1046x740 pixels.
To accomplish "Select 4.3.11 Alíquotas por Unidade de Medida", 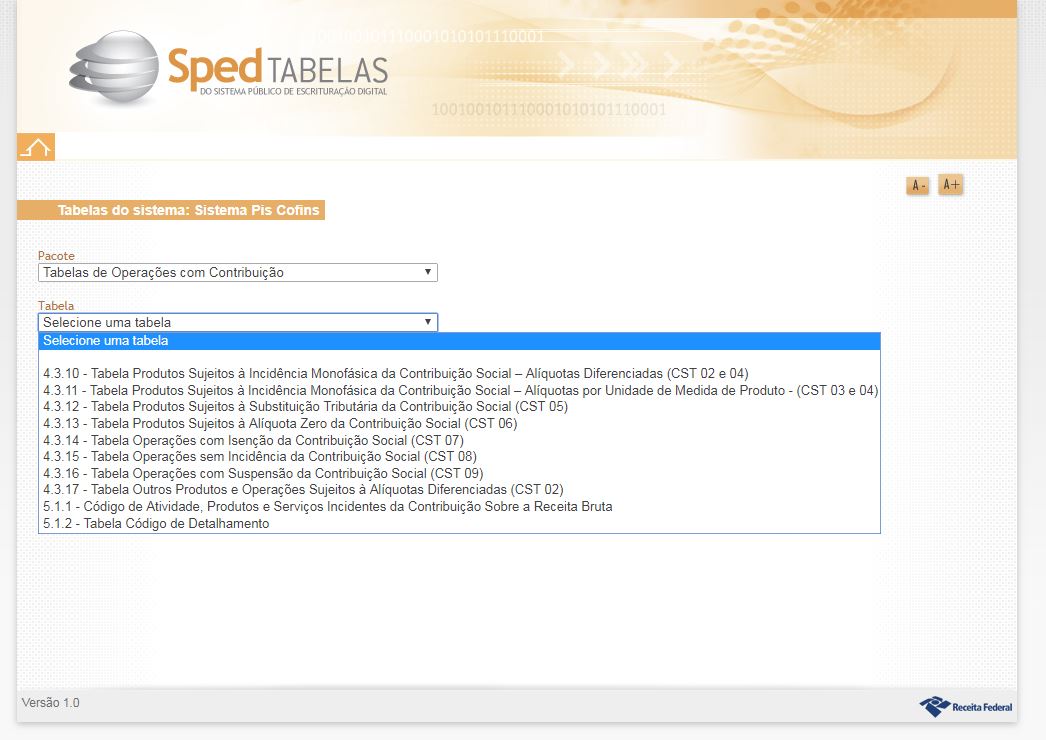I will click(x=459, y=390).
